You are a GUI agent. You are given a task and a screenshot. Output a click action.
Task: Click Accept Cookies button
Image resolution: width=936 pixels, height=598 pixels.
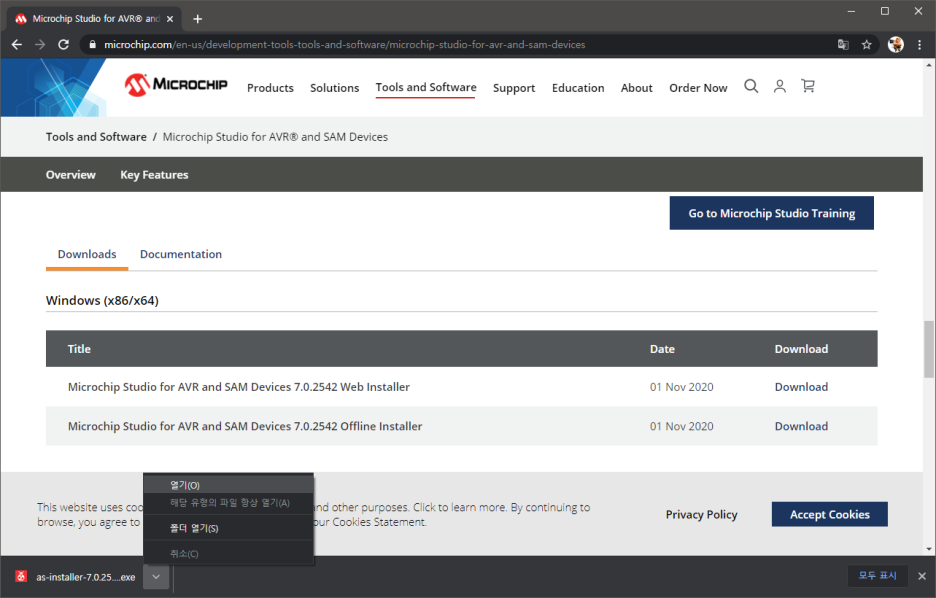(x=829, y=514)
